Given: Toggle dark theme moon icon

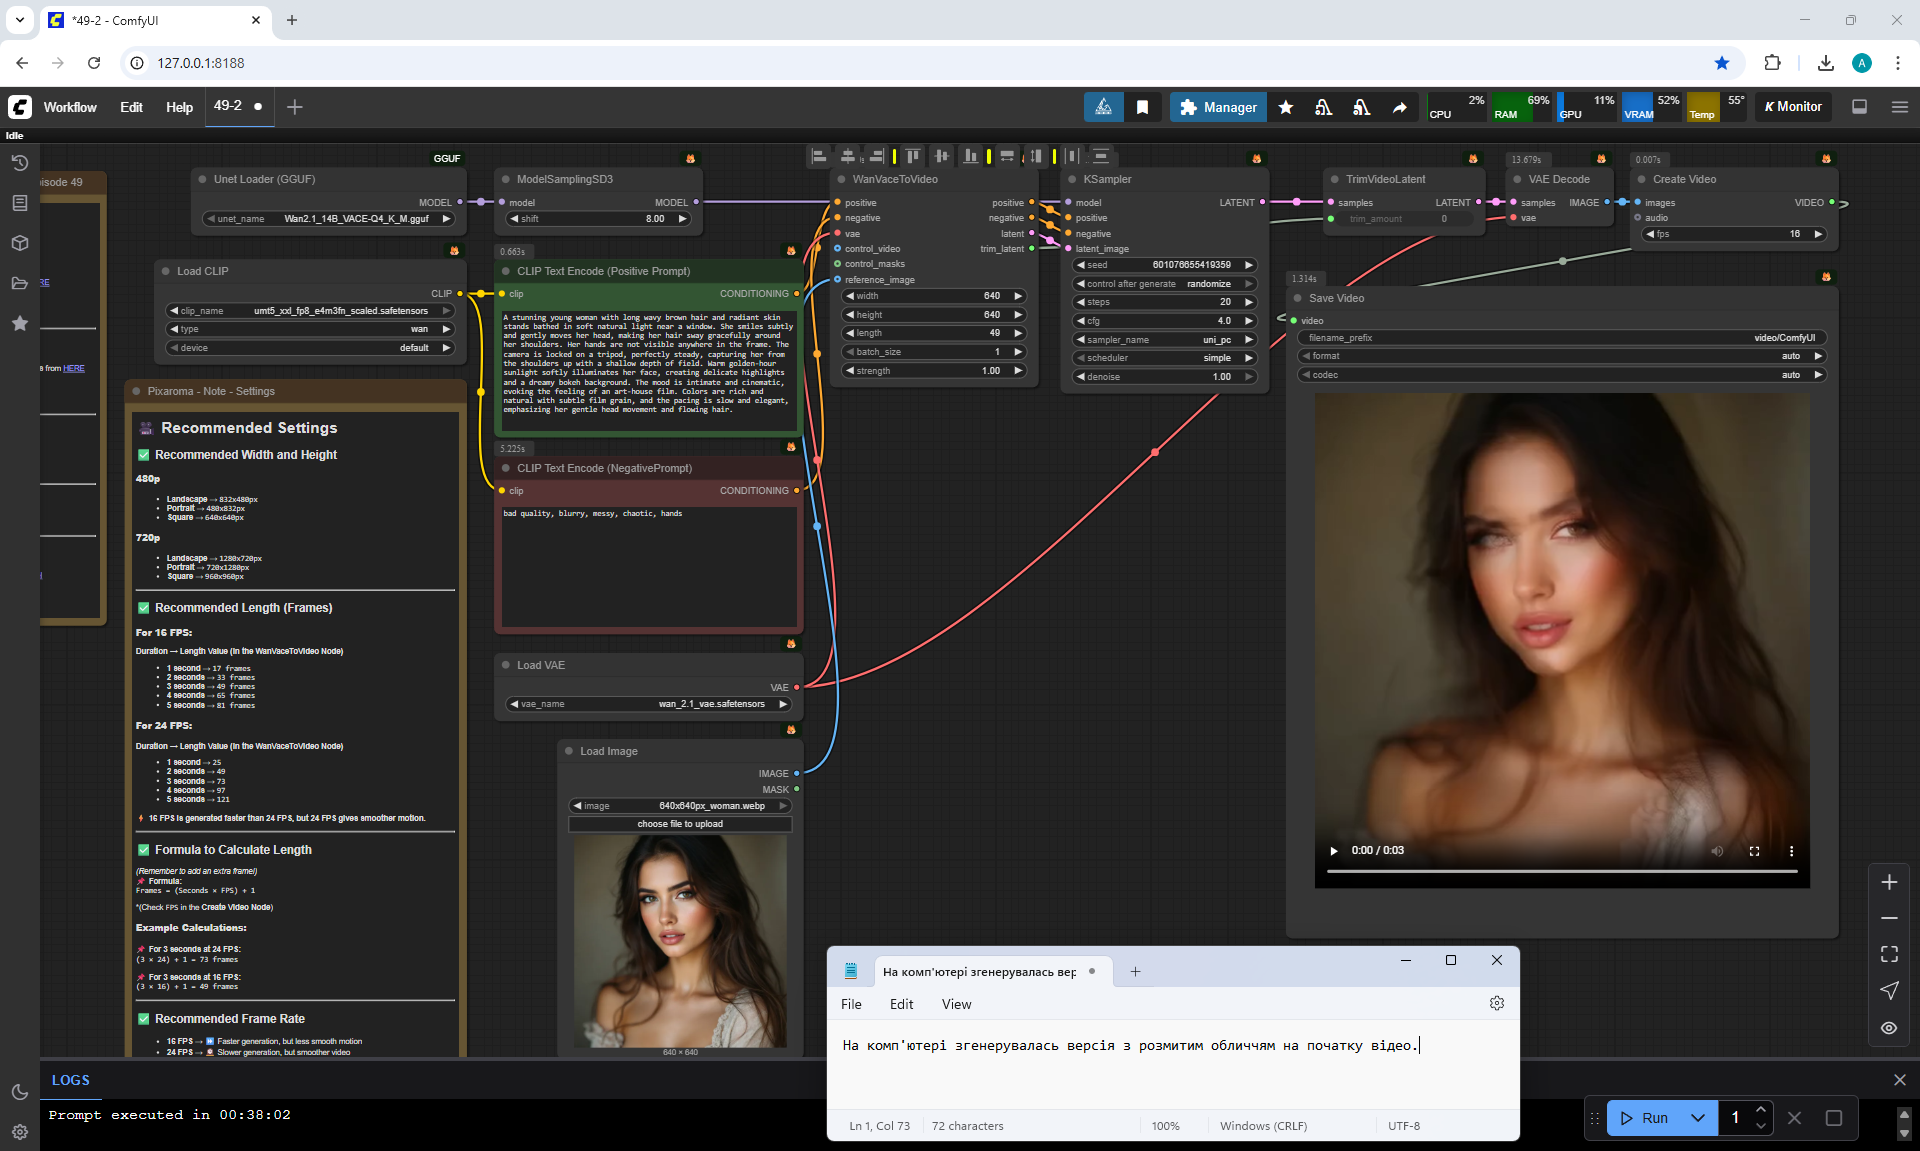Looking at the screenshot, I should click(20, 1092).
